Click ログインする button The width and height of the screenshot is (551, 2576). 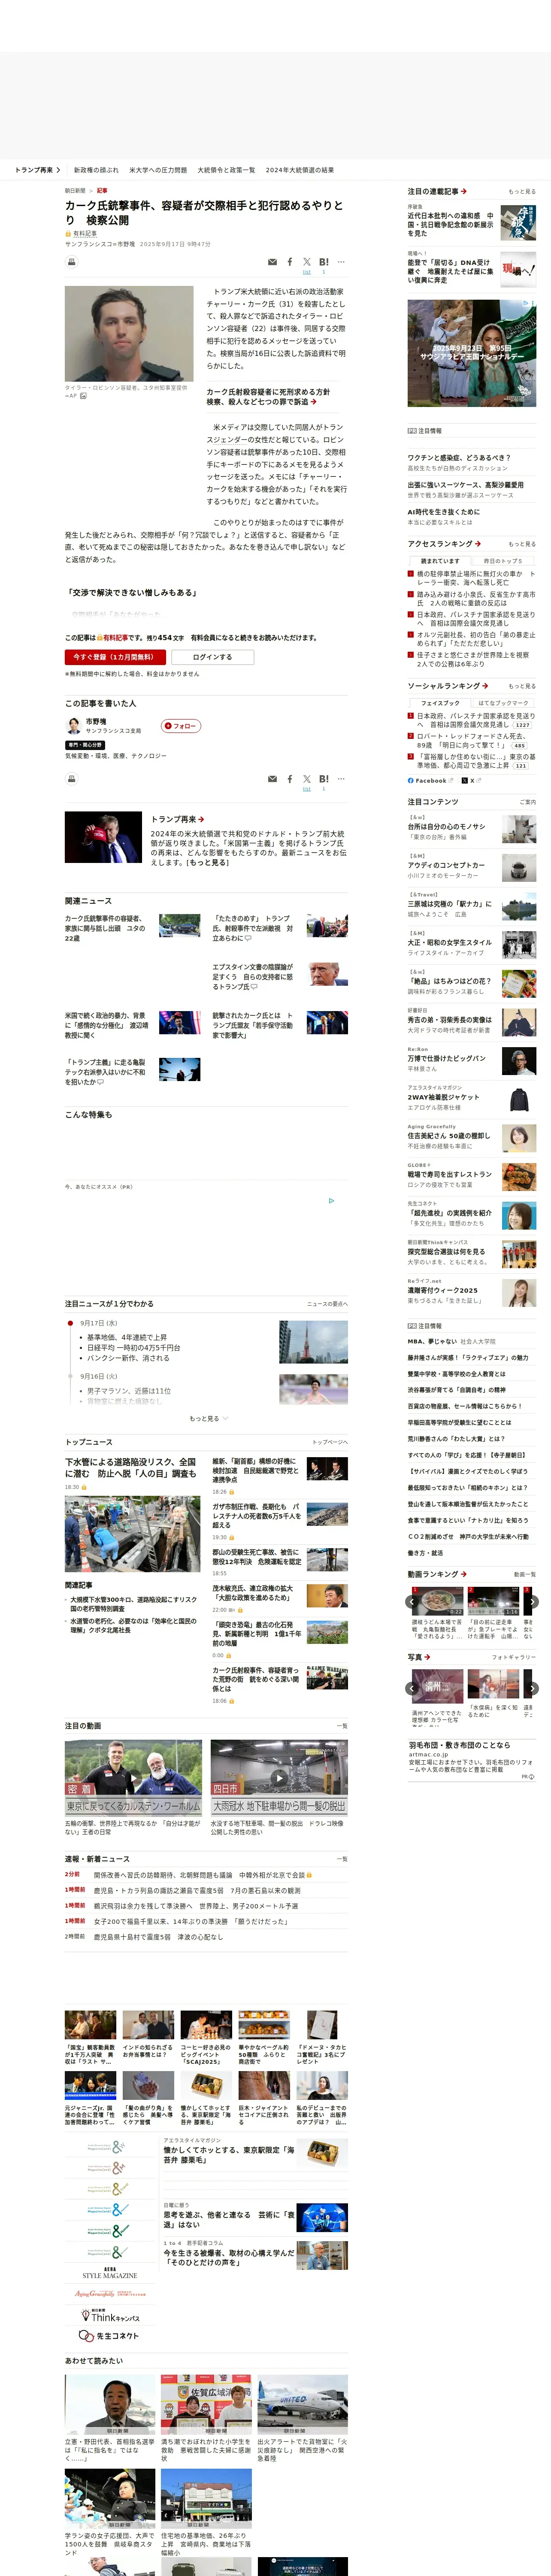[212, 657]
